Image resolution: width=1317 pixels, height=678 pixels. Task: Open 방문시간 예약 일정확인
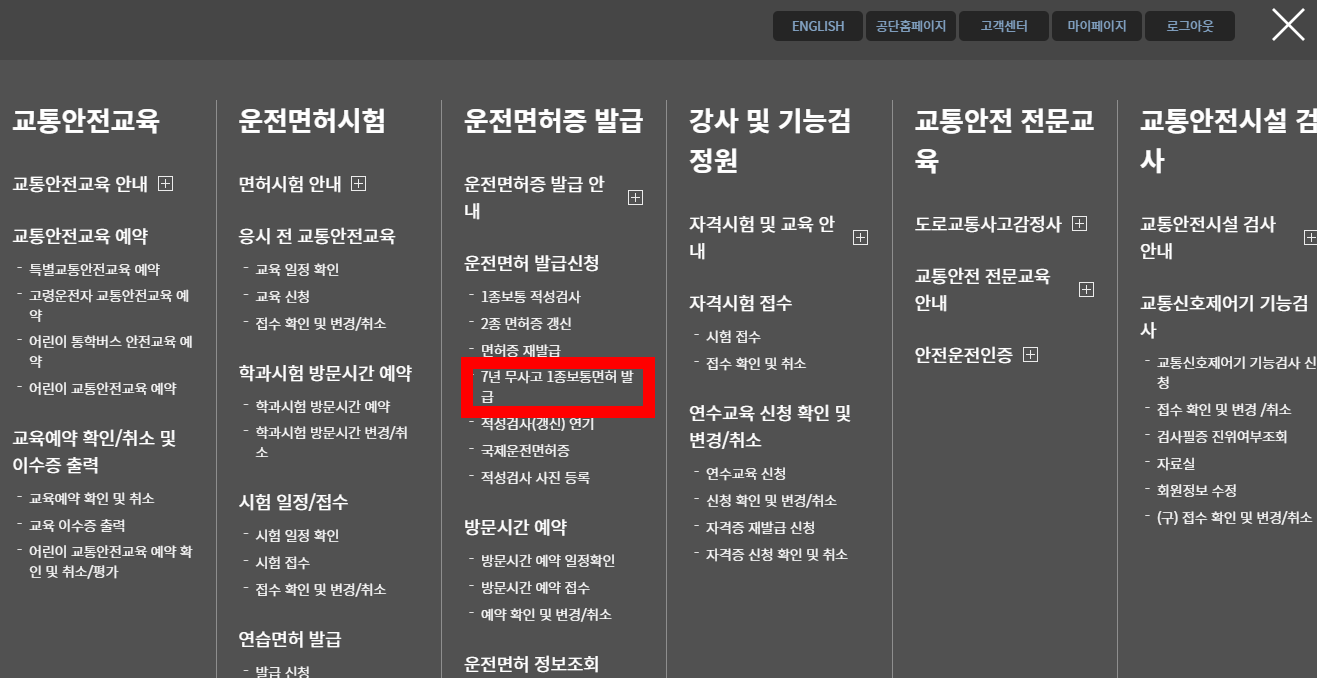pyautogui.click(x=548, y=561)
